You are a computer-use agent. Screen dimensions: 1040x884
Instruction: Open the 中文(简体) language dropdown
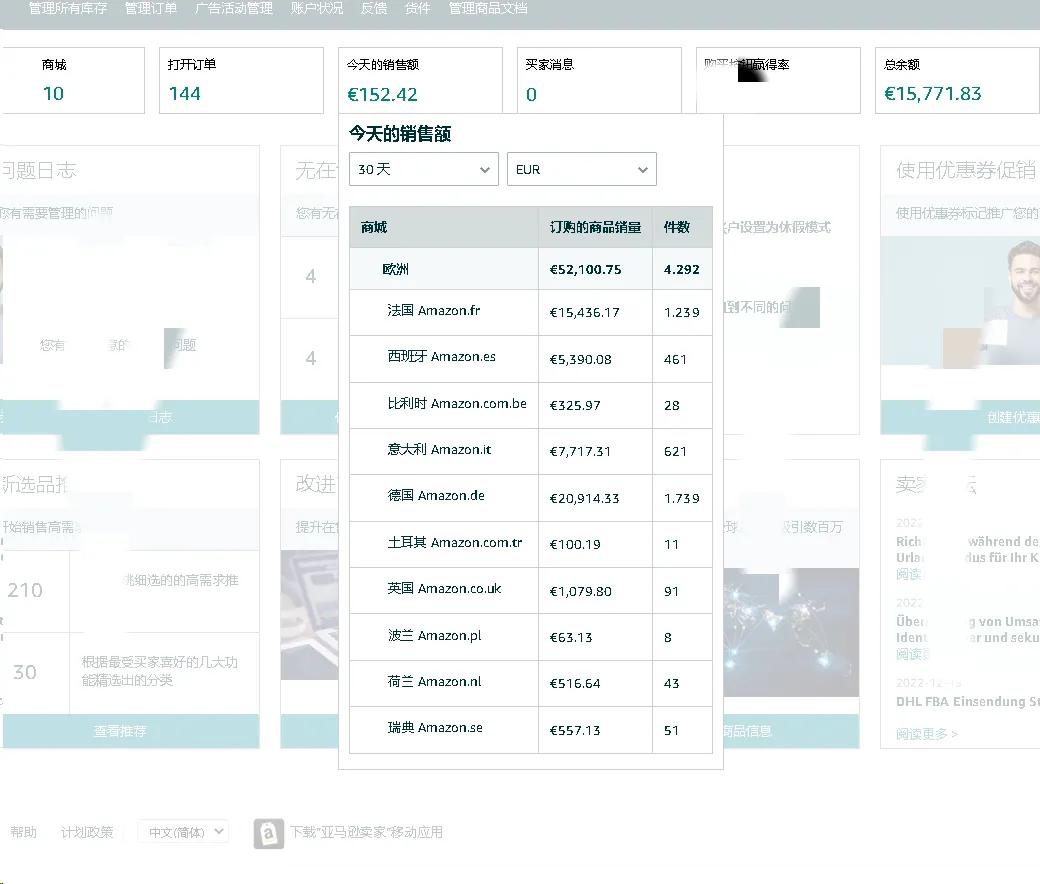click(182, 831)
